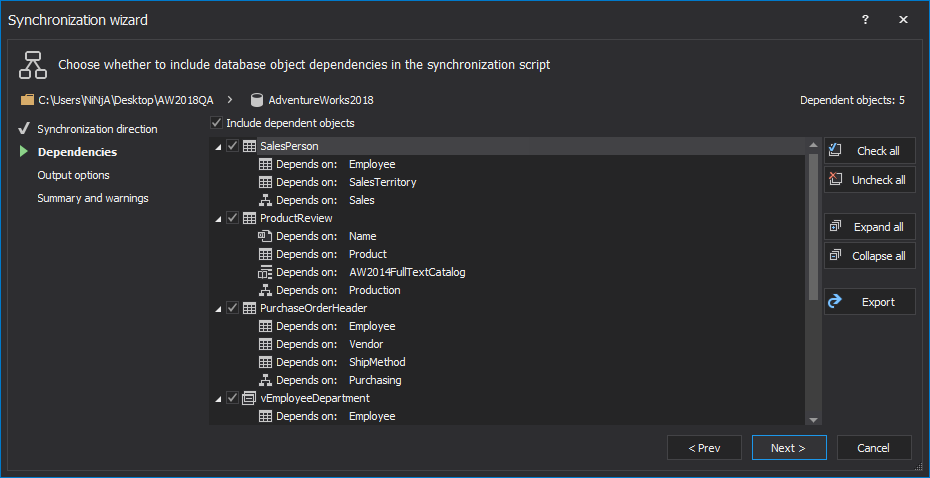Viewport: 930px width, 478px height.
Task: Go back with the Prev button
Action: [704, 448]
